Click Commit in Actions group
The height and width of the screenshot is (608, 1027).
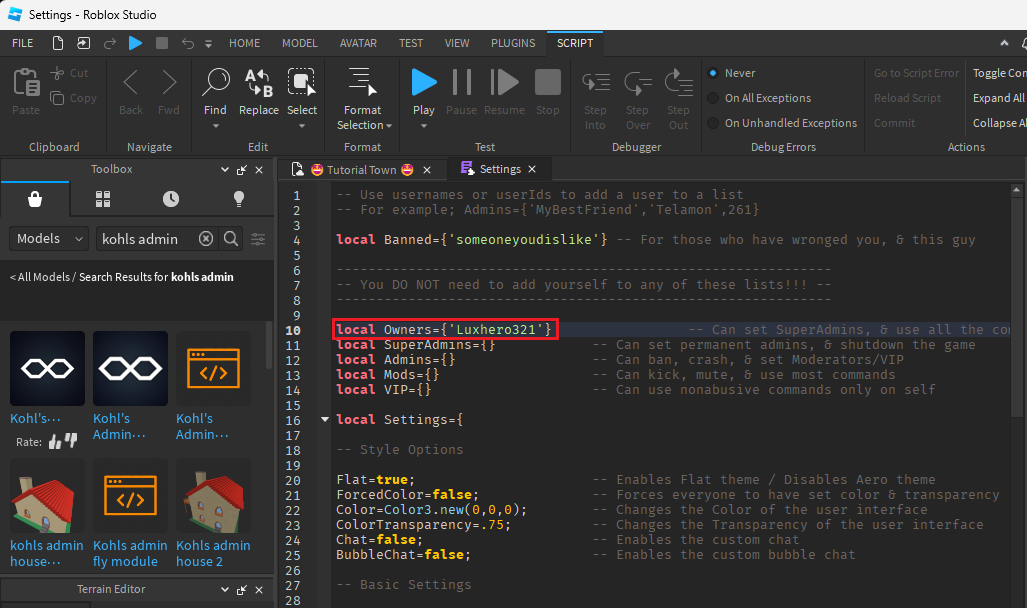pos(894,123)
